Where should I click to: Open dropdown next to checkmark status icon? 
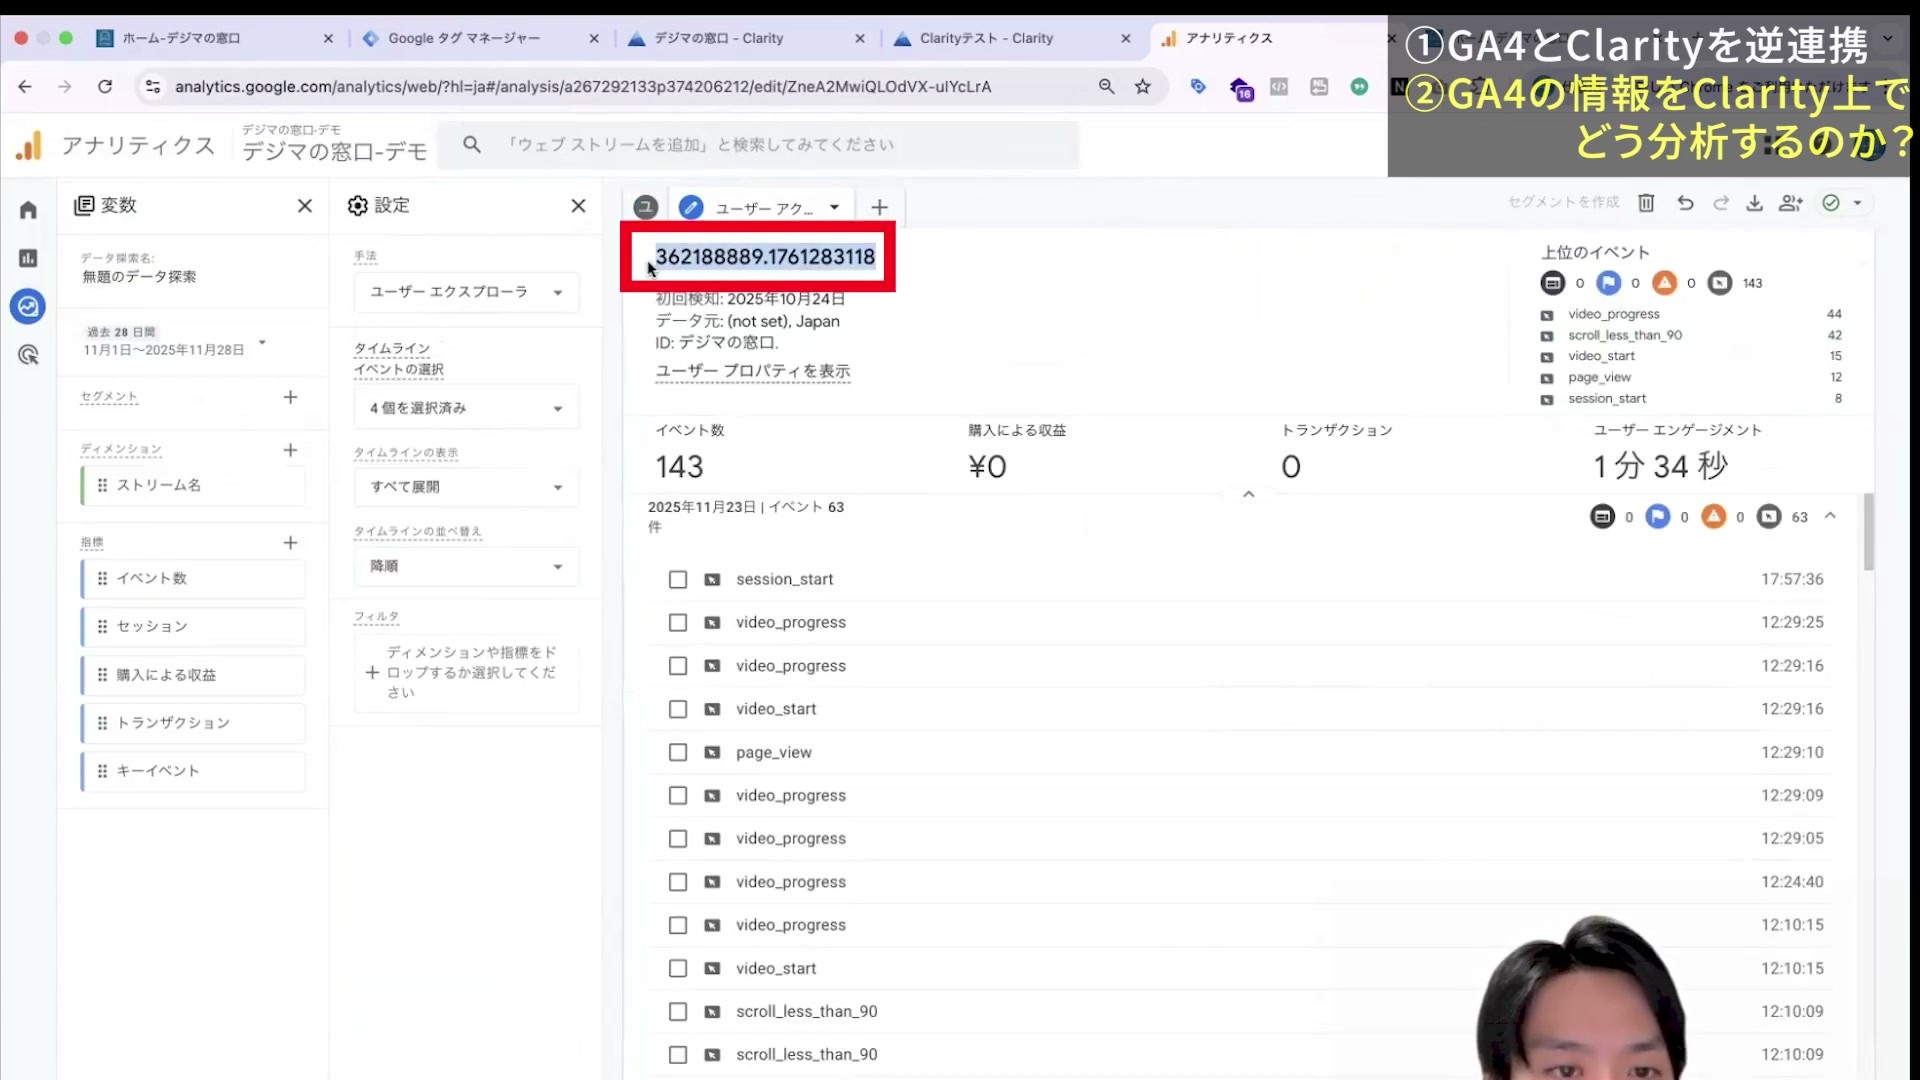tap(1857, 203)
